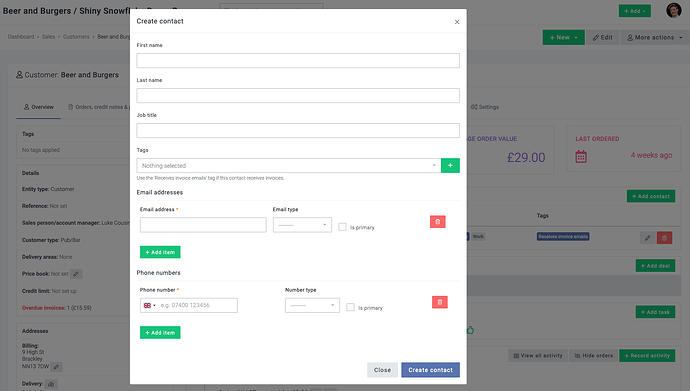The width and height of the screenshot is (690, 391).
Task: Click the '4 weeks ago' text
Action: pyautogui.click(x=651, y=155)
